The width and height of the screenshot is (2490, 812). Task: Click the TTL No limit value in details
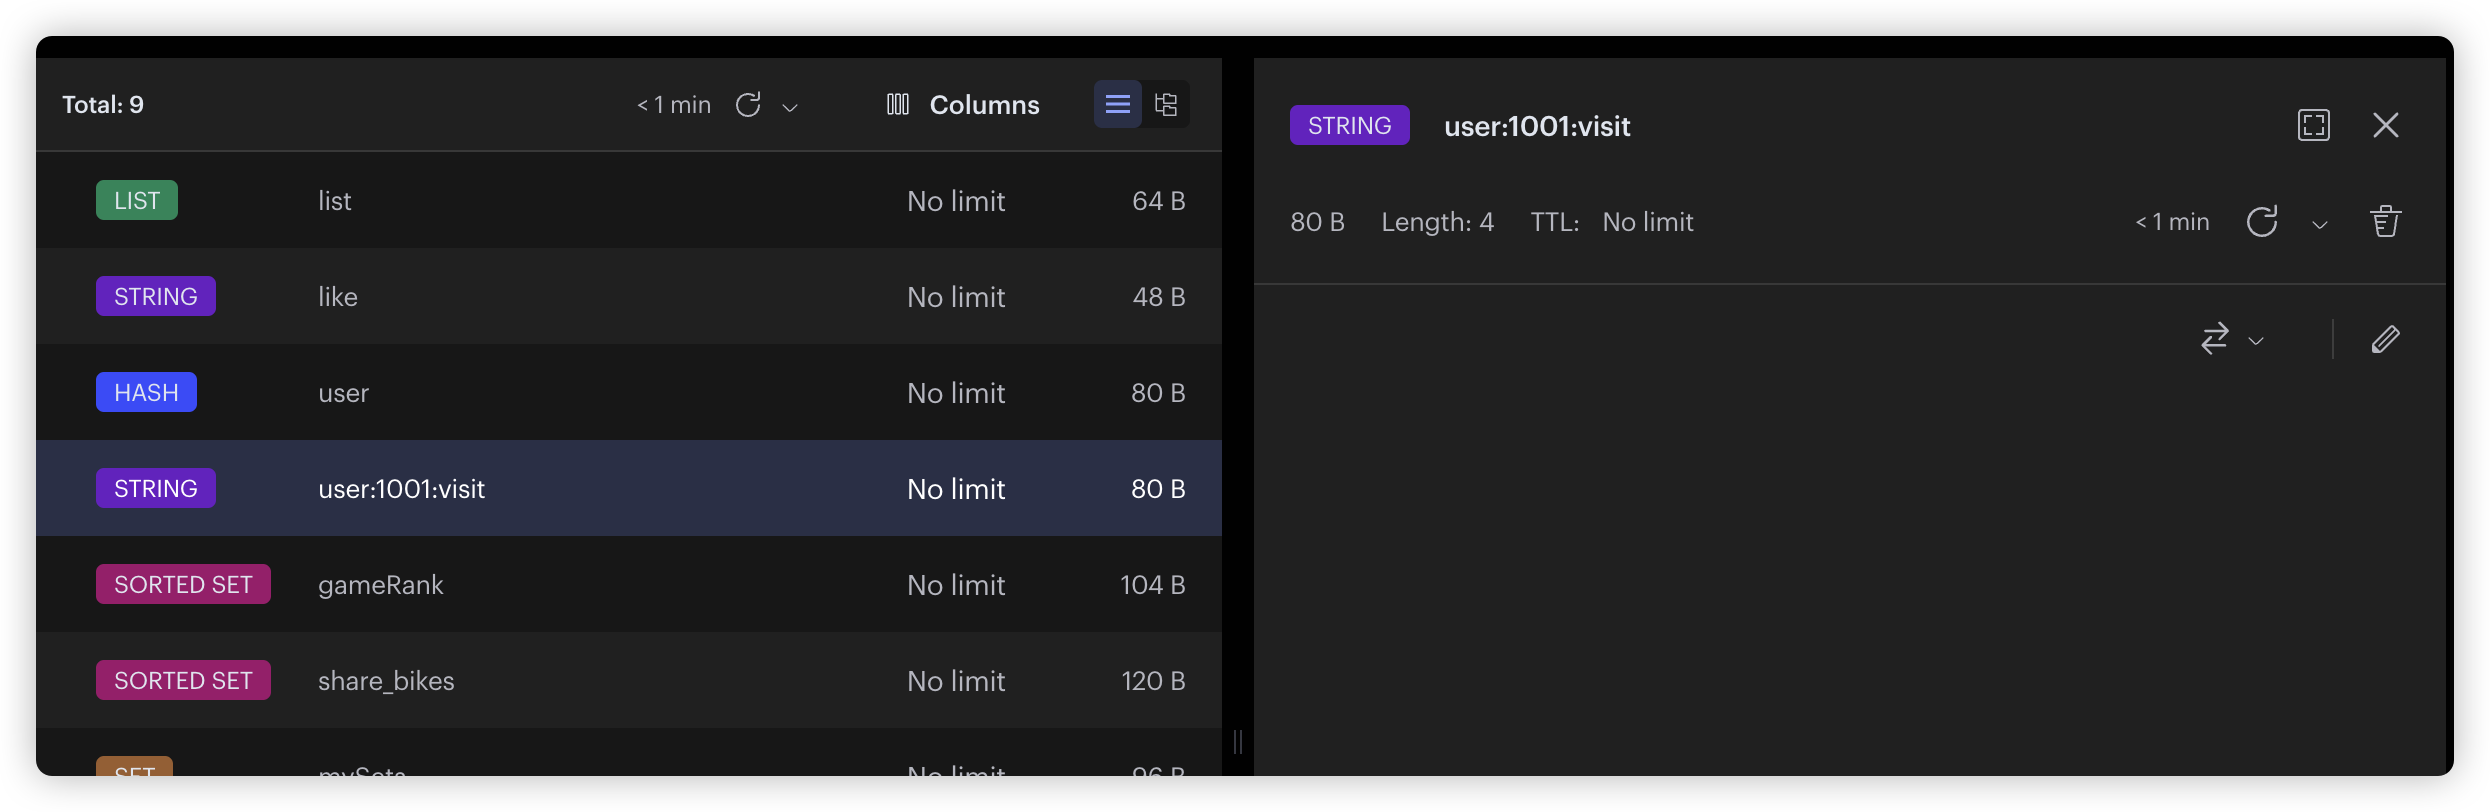(x=1647, y=222)
